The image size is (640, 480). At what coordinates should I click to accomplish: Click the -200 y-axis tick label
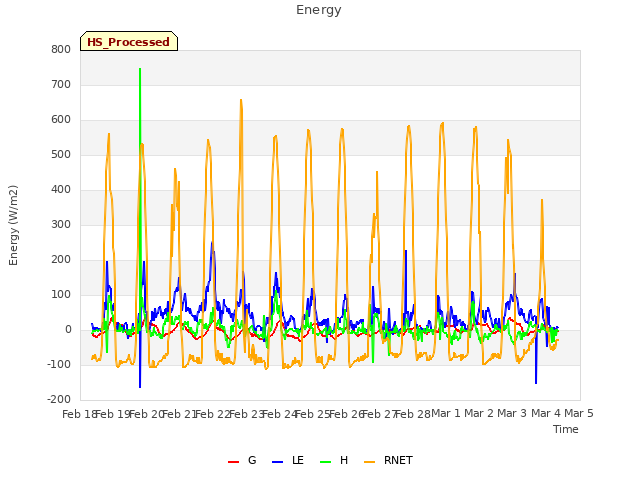[59, 400]
